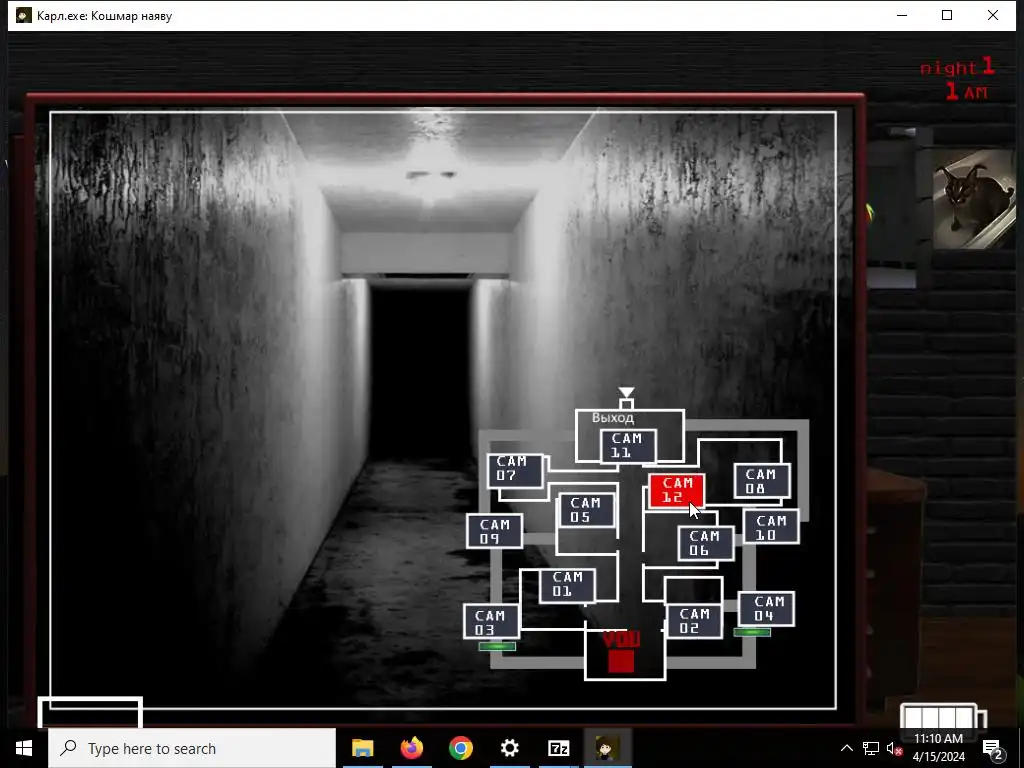Screen dimensions: 1024x768
Task: Open Firefox from the taskbar
Action: pos(411,748)
